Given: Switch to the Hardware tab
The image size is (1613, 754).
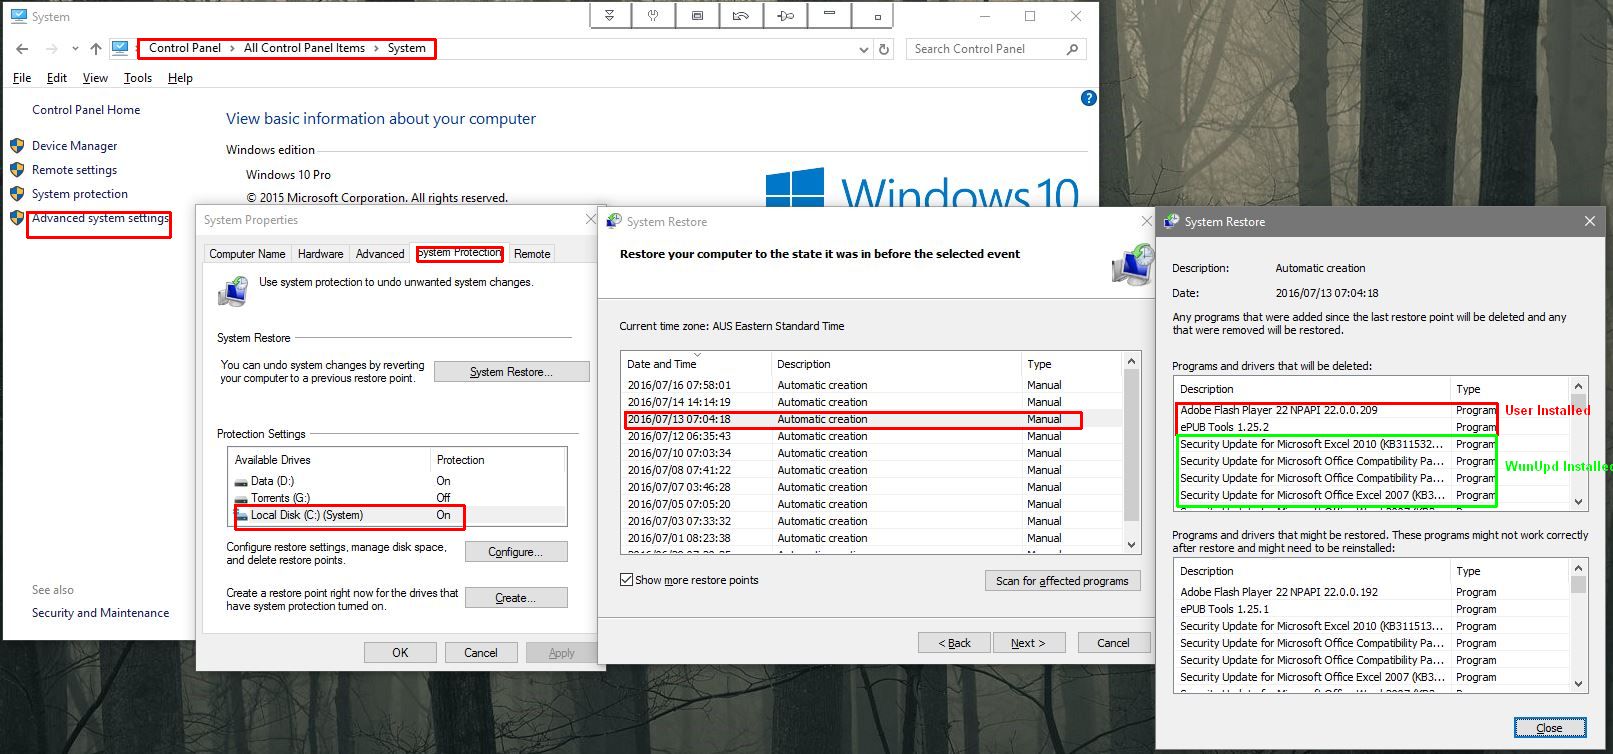Looking at the screenshot, I should [x=320, y=254].
